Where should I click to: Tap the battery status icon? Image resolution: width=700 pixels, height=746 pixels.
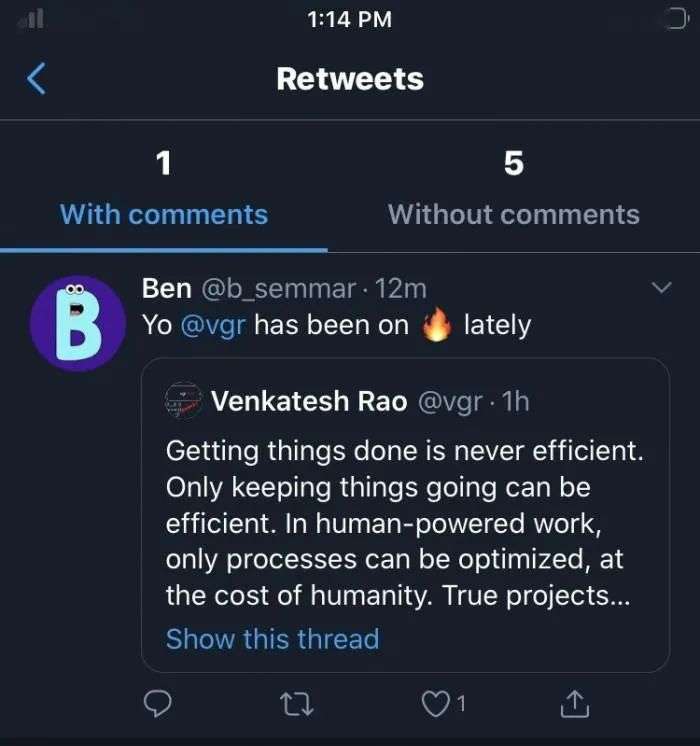pyautogui.click(x=676, y=19)
